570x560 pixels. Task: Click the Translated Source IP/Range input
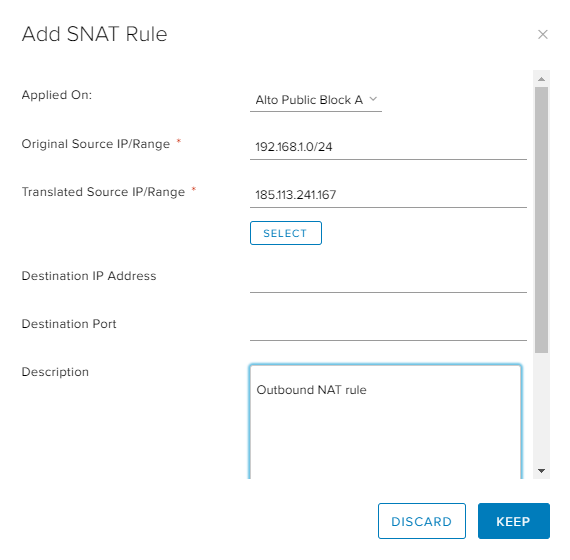coord(388,195)
